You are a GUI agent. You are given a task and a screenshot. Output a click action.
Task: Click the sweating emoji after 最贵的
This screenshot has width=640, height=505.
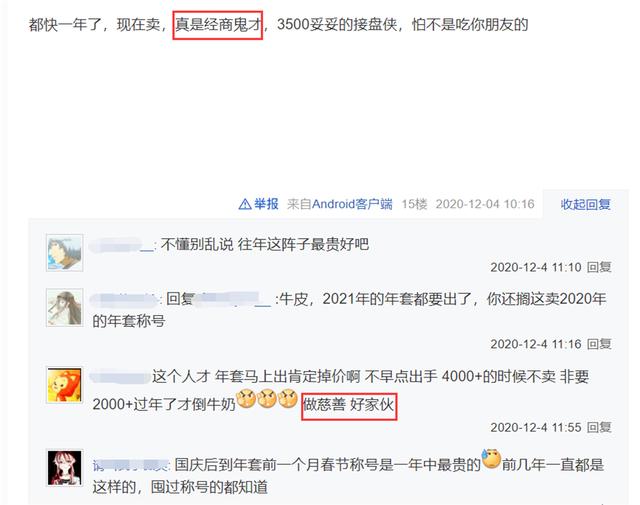click(x=491, y=459)
